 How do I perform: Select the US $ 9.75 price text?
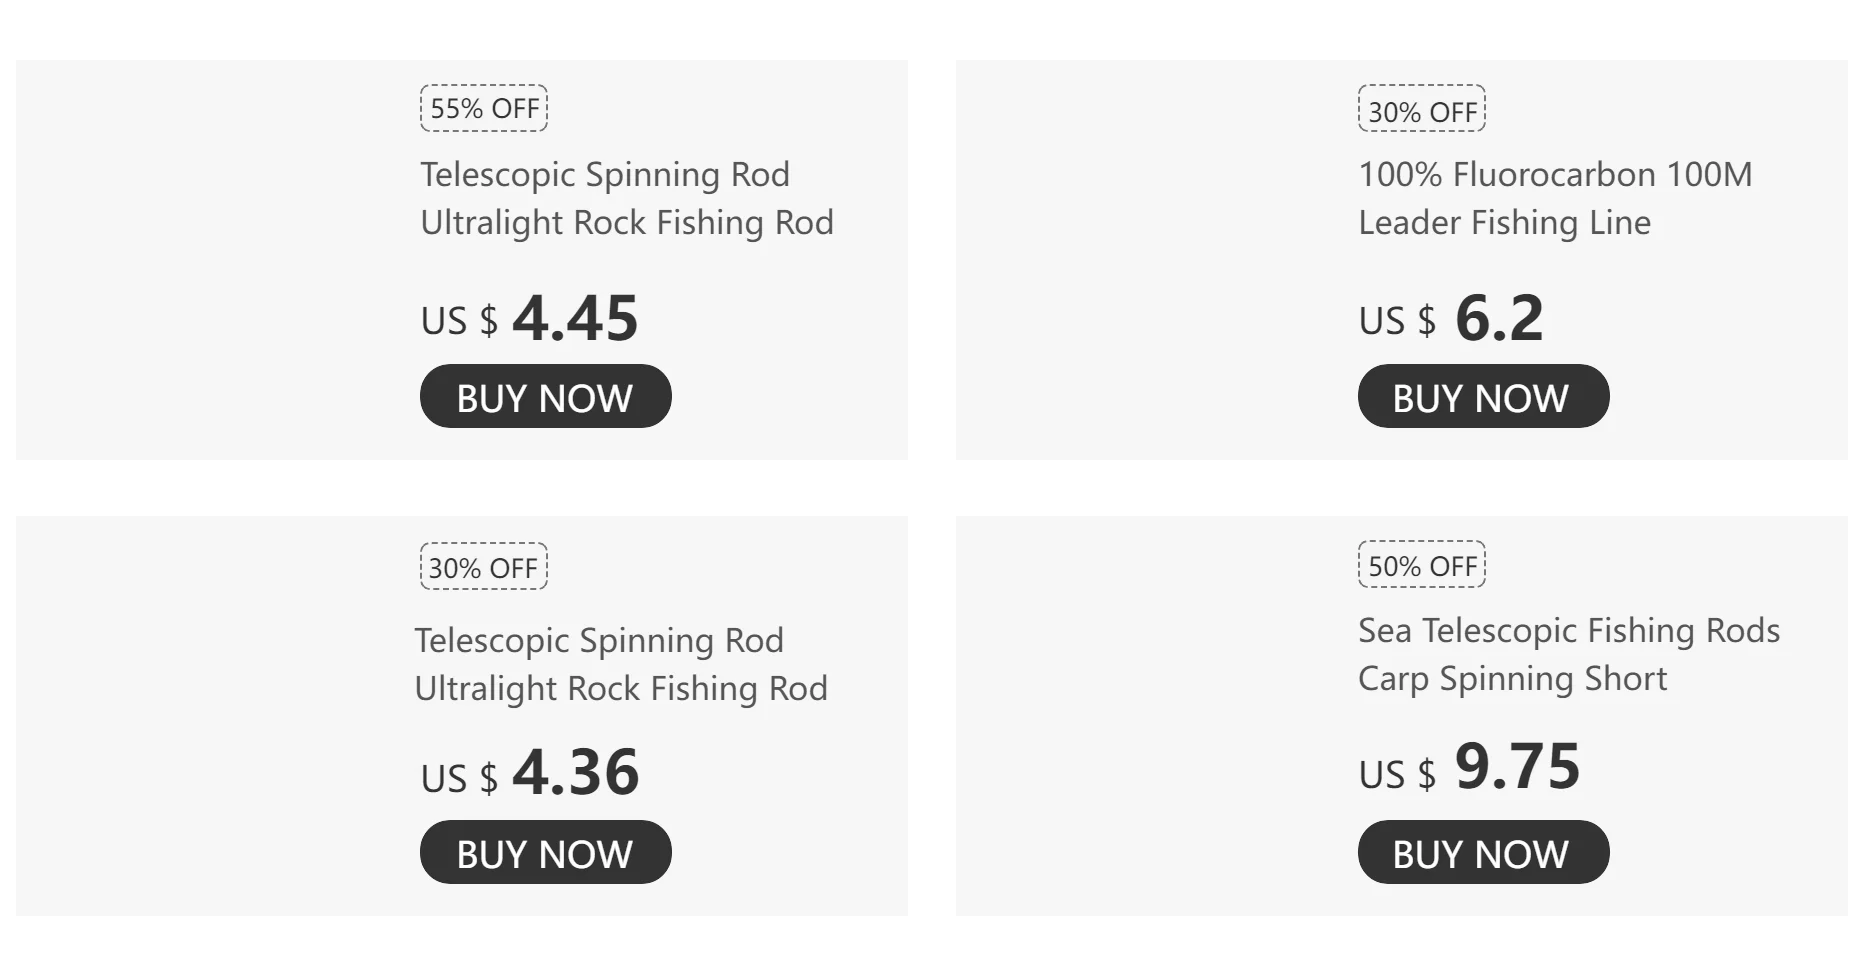(1468, 769)
